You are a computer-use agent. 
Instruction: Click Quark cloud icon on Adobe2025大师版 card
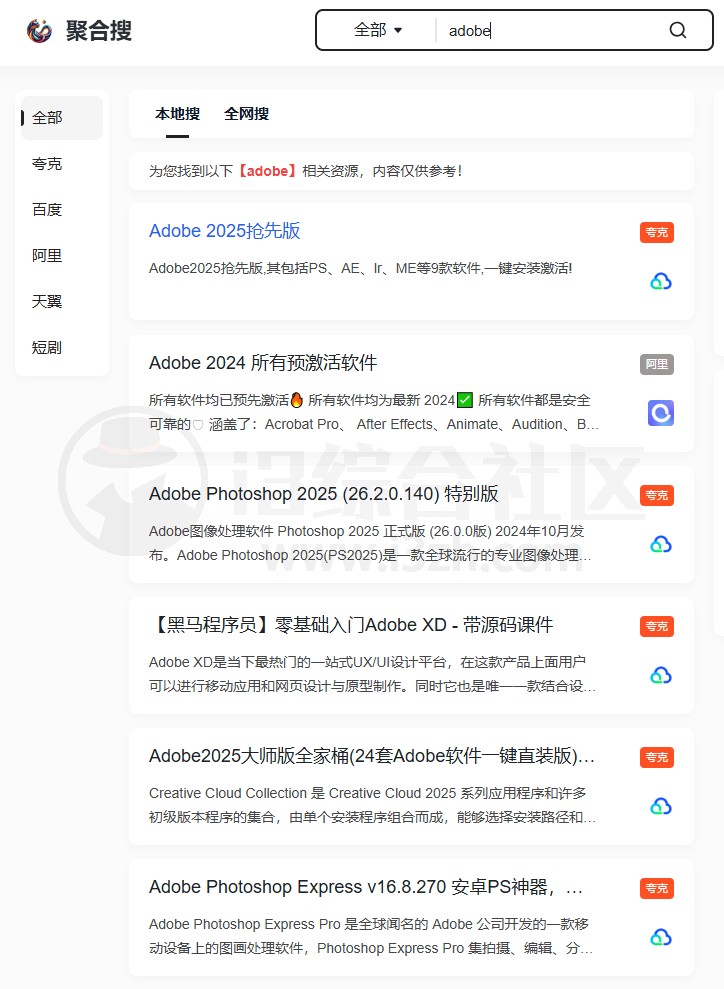660,806
